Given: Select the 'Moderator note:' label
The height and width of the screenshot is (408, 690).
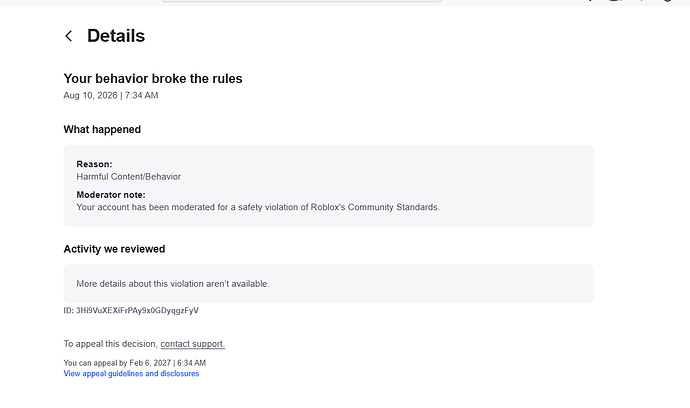Looking at the screenshot, I should pos(111,195).
